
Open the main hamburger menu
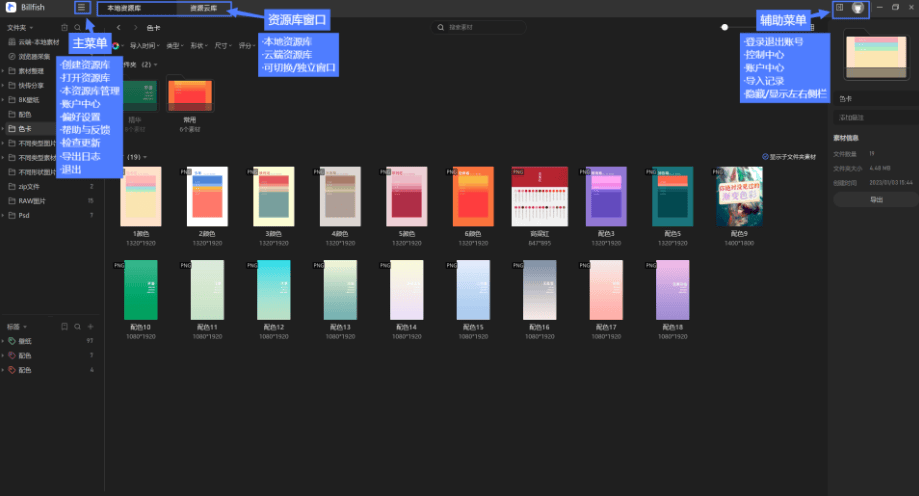coord(81,8)
